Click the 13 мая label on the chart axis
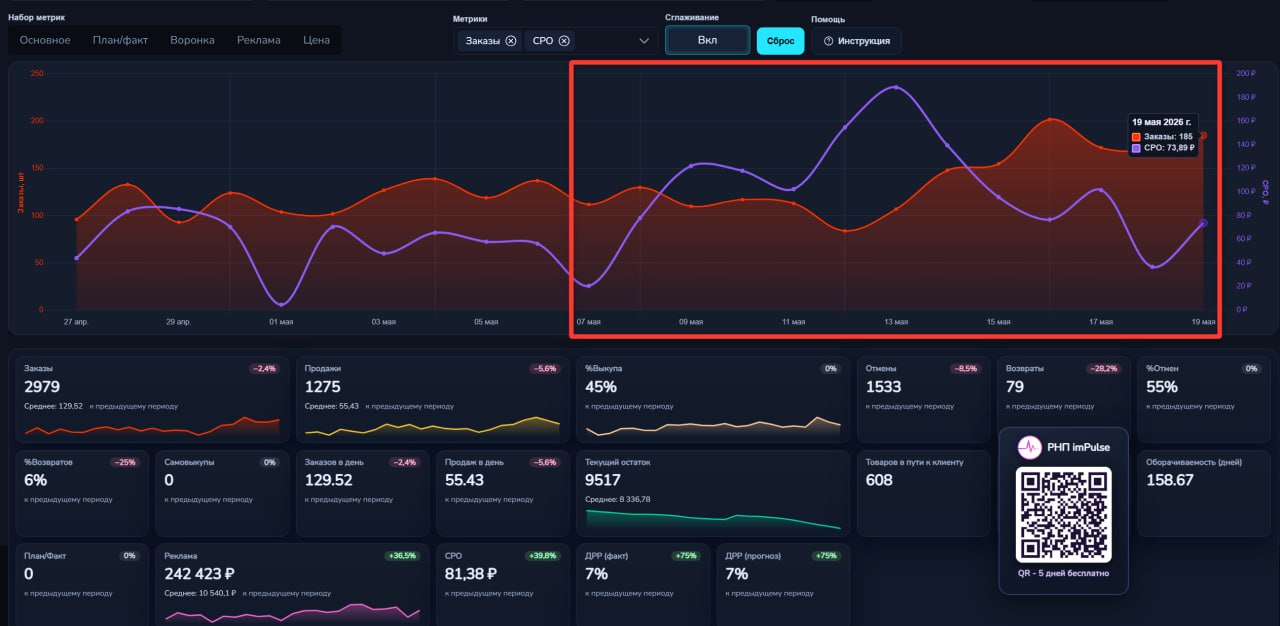Screen dimensions: 1280x626 896,322
